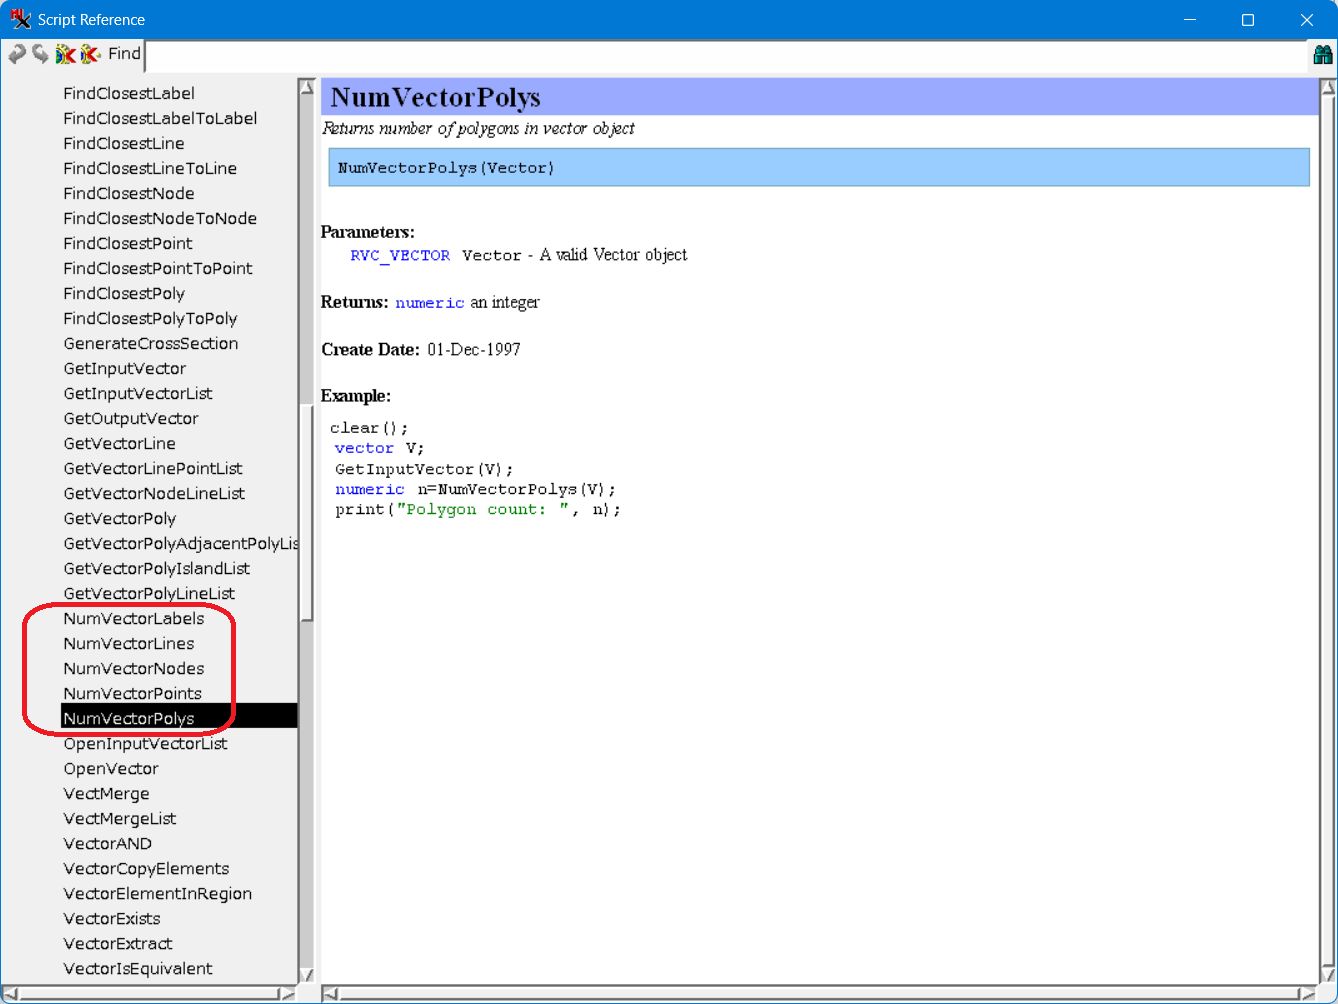Maximize the Script Reference window

click(1248, 20)
